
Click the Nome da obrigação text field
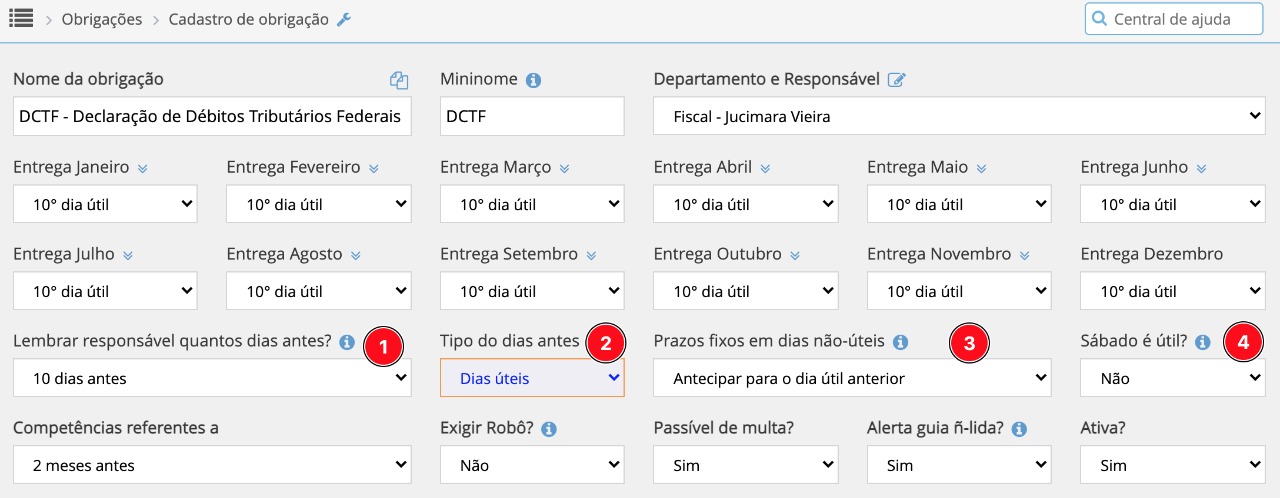(x=212, y=116)
